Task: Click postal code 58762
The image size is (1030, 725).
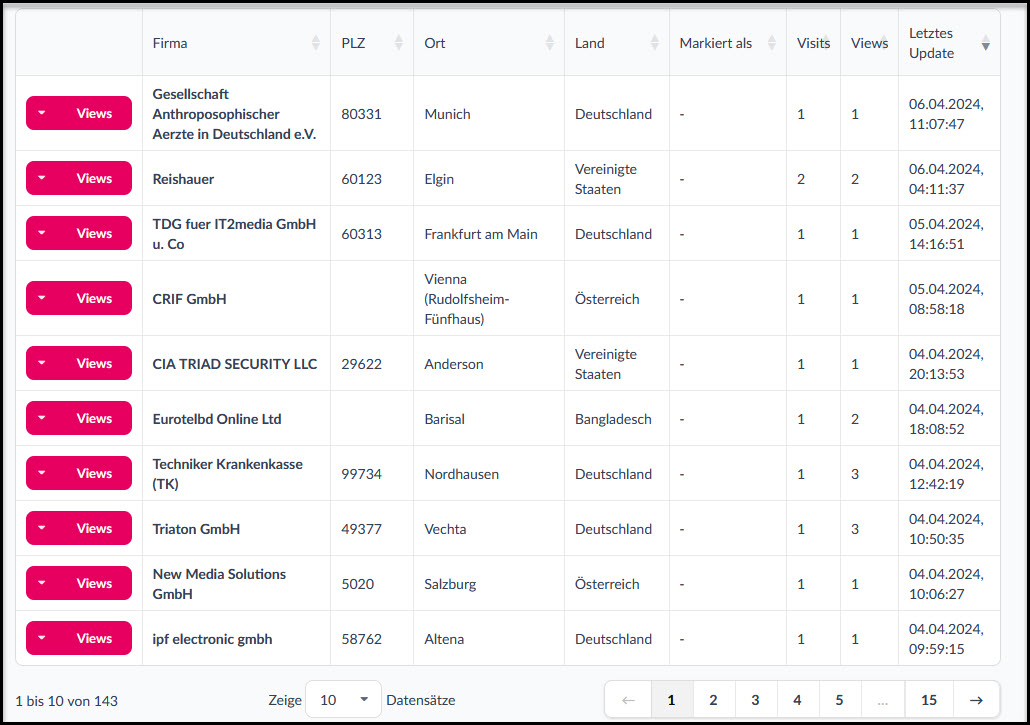Action: click(361, 639)
